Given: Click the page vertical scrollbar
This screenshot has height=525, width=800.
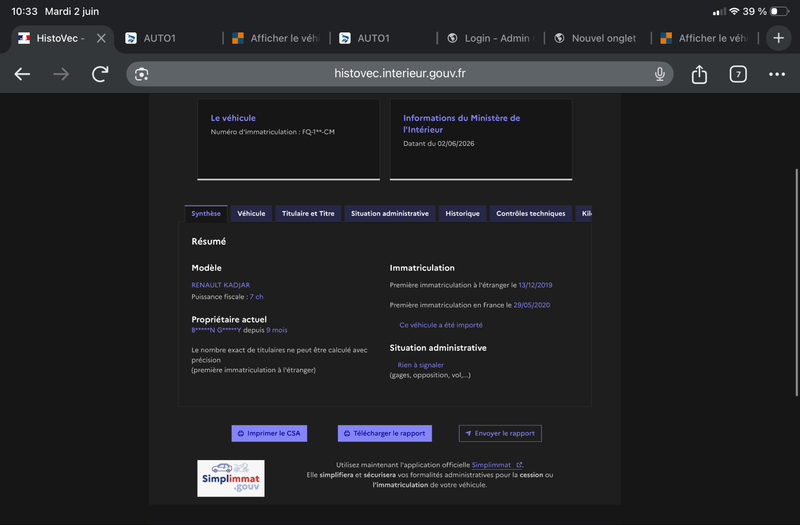Looking at the screenshot, I should [796, 282].
